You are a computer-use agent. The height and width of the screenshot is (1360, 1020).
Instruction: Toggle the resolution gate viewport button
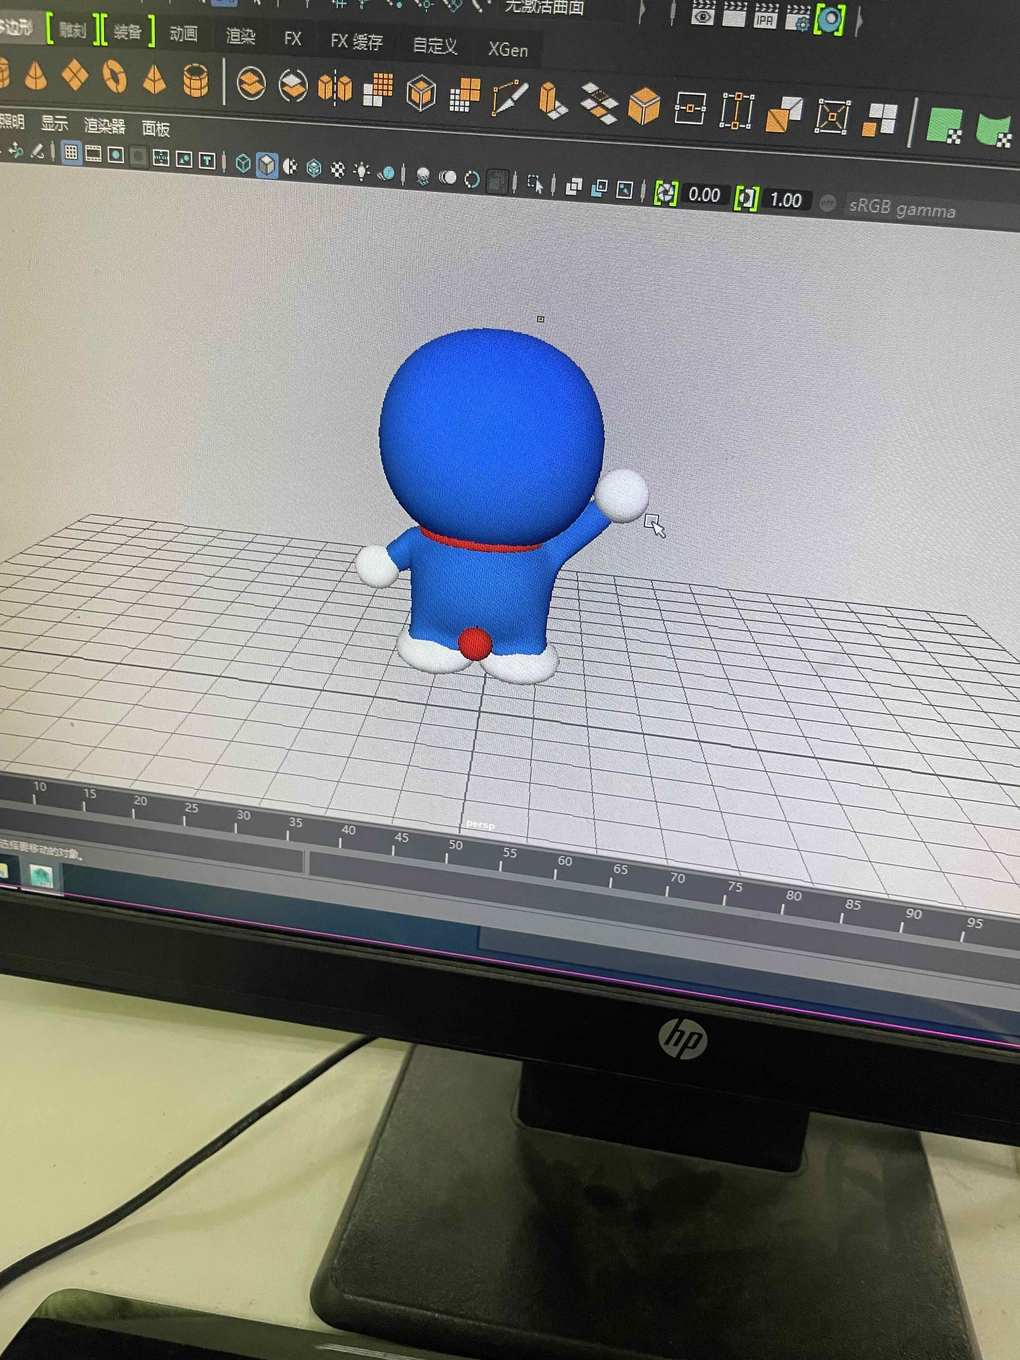116,155
